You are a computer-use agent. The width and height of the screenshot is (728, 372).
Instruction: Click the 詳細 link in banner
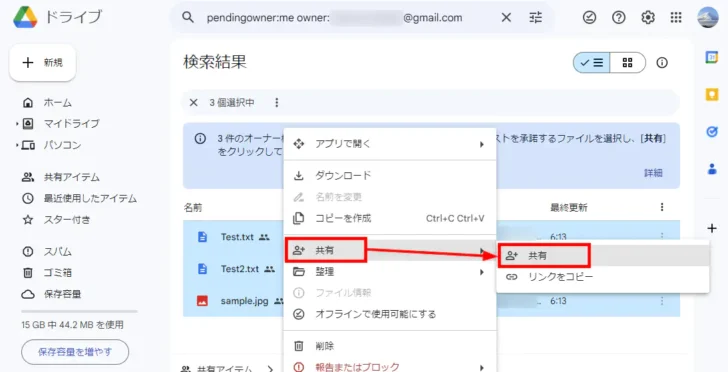pyautogui.click(x=653, y=173)
